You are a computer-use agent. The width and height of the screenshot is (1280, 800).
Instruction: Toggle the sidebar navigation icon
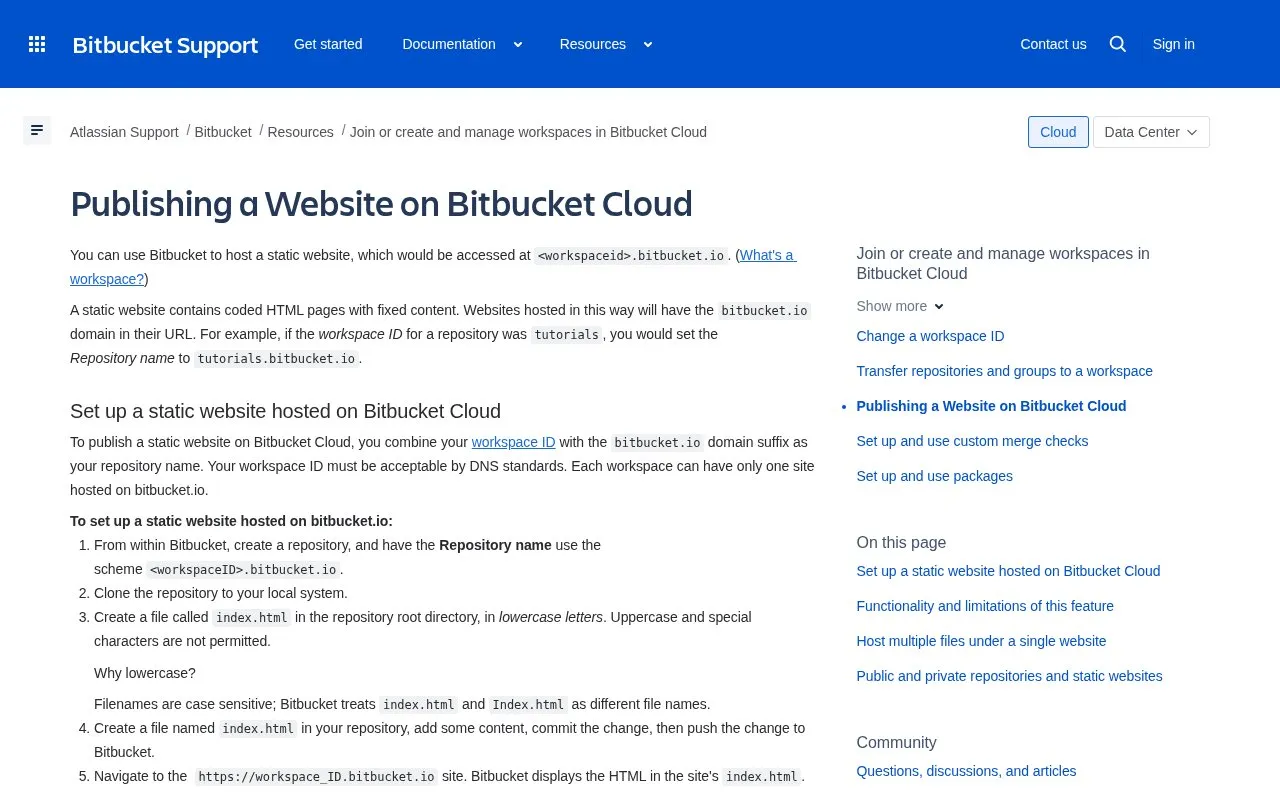coord(37,130)
